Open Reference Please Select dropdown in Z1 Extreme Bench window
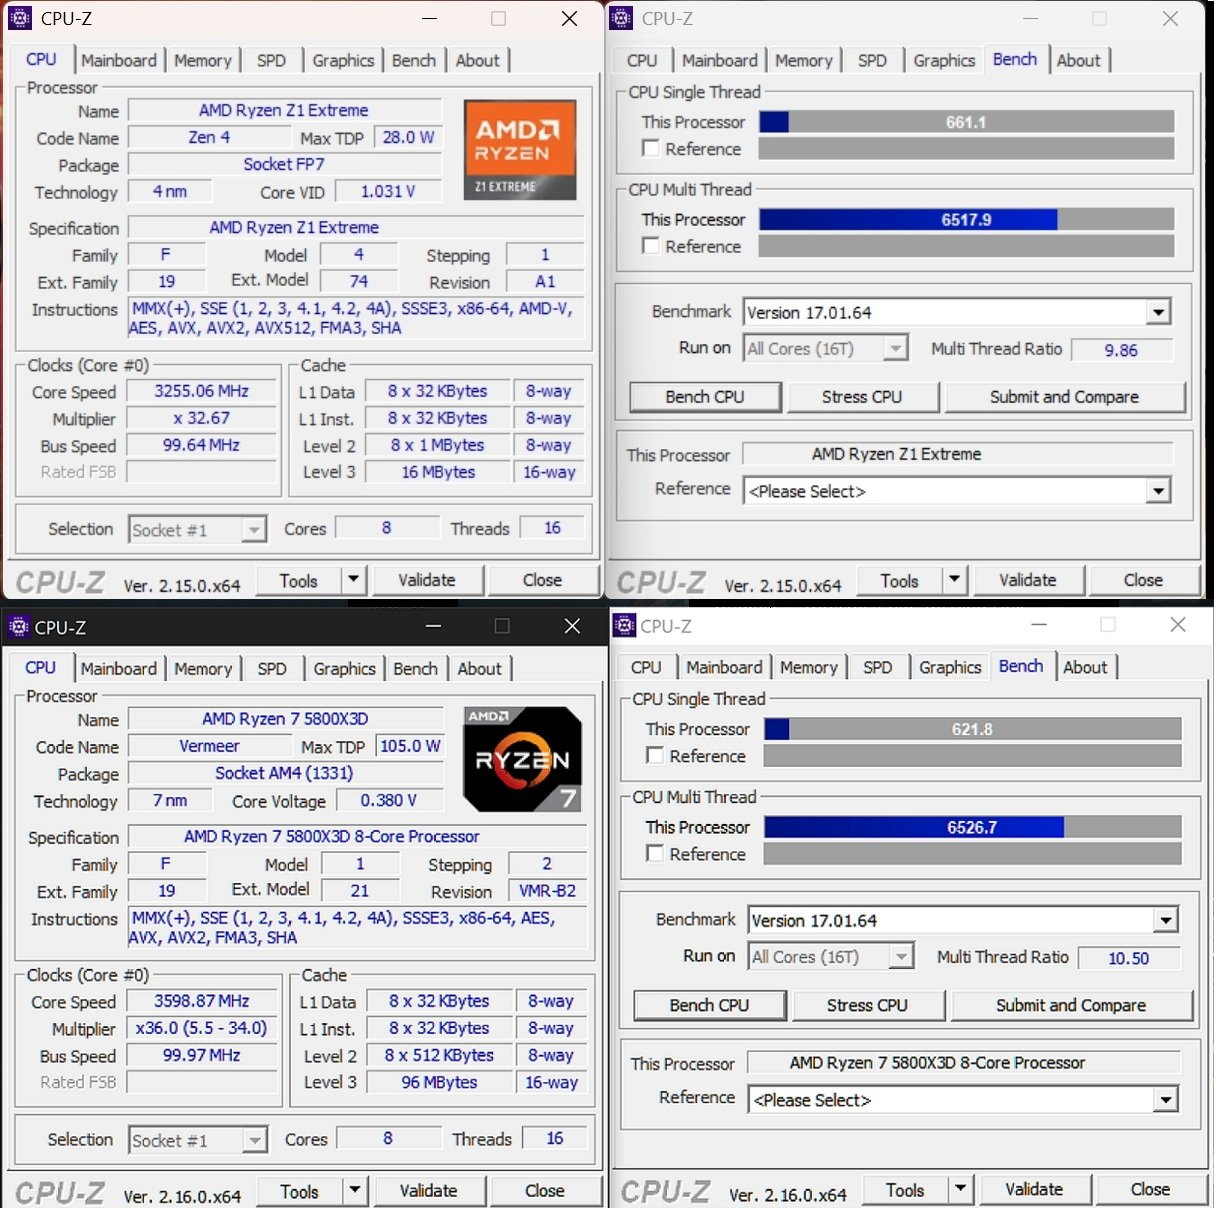Screen dimensions: 1214x1208 [1158, 491]
